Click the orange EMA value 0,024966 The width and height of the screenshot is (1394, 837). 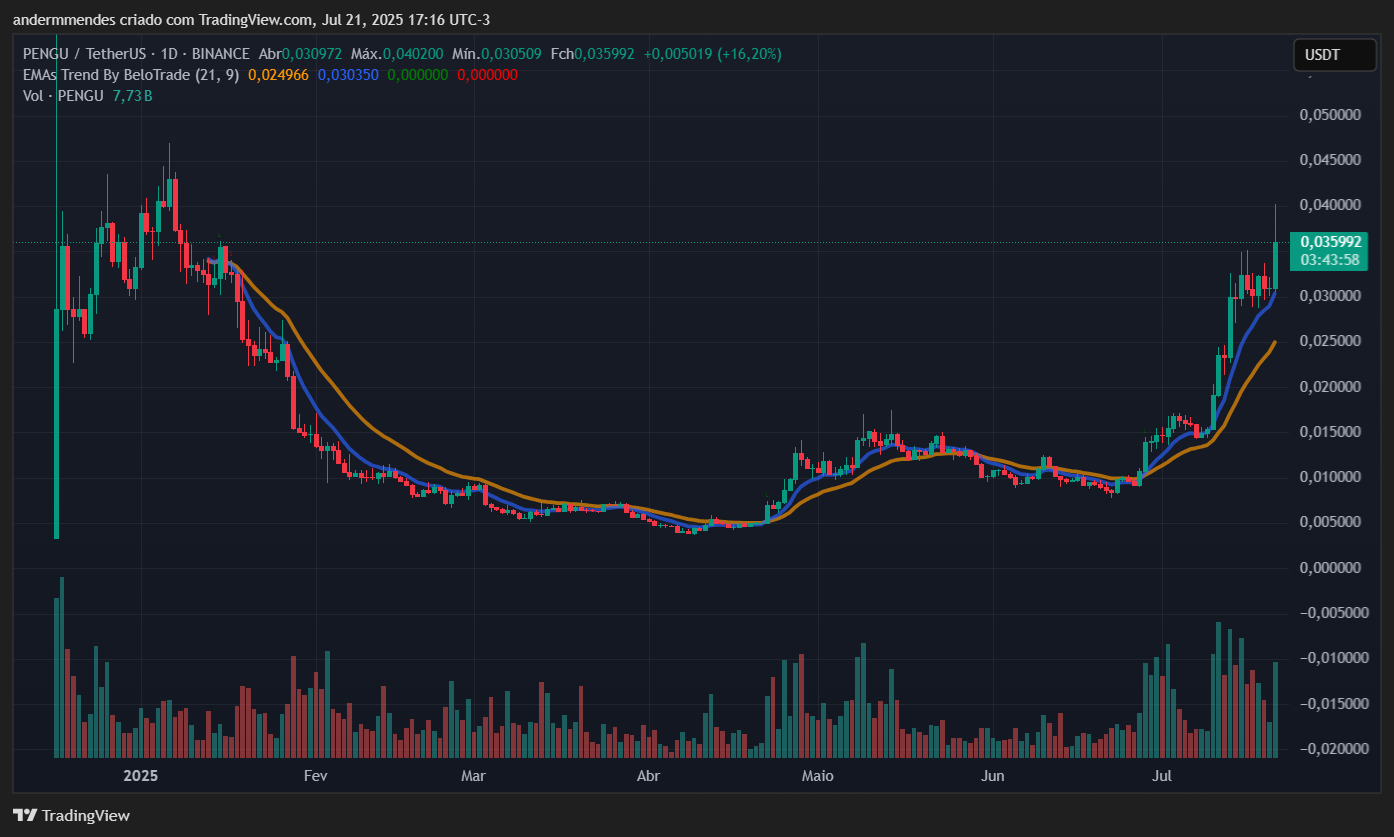[x=279, y=74]
